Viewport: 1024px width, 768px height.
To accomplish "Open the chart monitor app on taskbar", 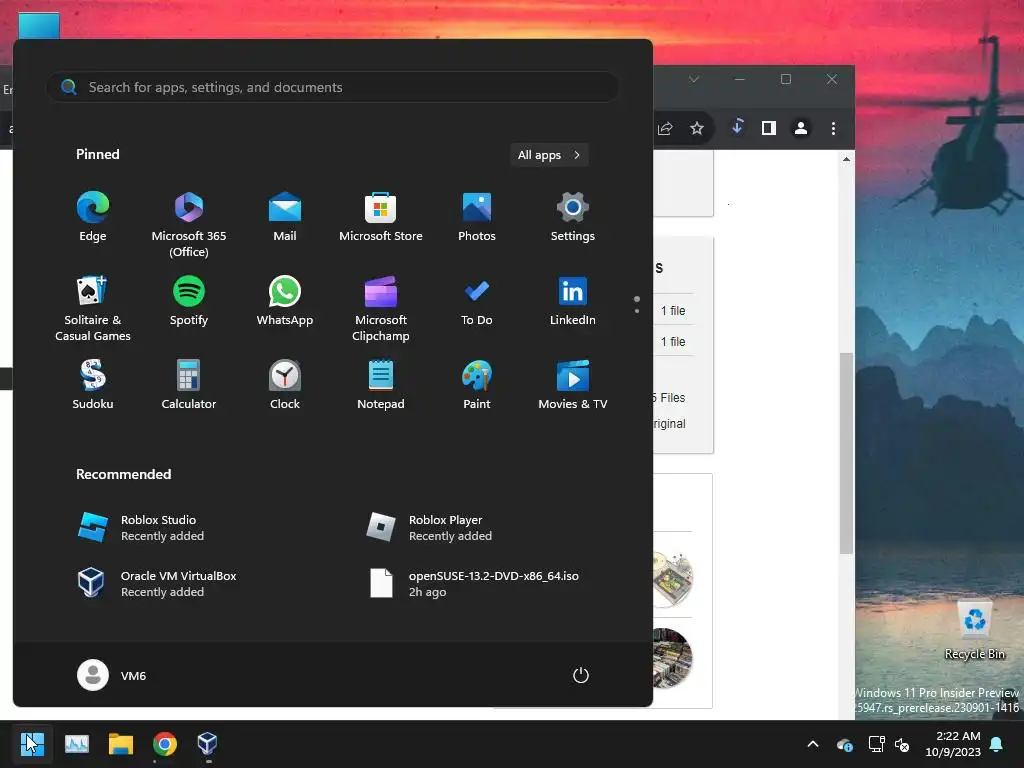I will tap(77, 743).
